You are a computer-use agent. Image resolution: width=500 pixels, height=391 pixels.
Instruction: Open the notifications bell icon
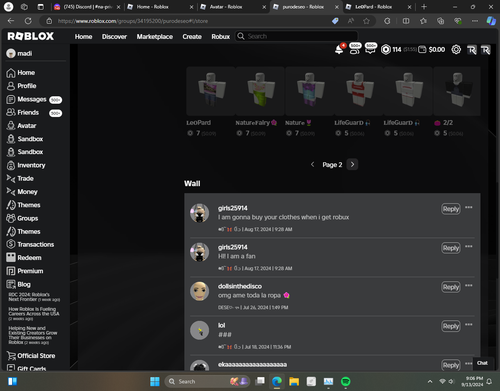click(339, 50)
